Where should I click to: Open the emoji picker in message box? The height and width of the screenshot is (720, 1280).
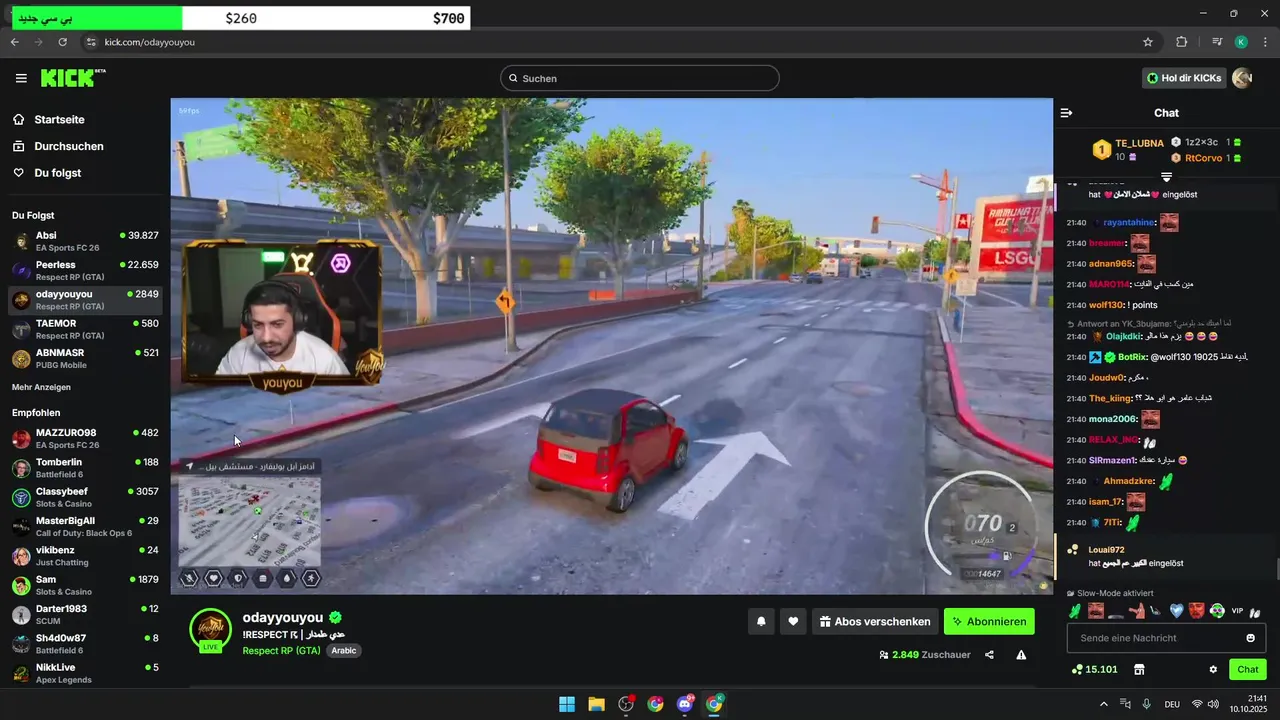1250,638
